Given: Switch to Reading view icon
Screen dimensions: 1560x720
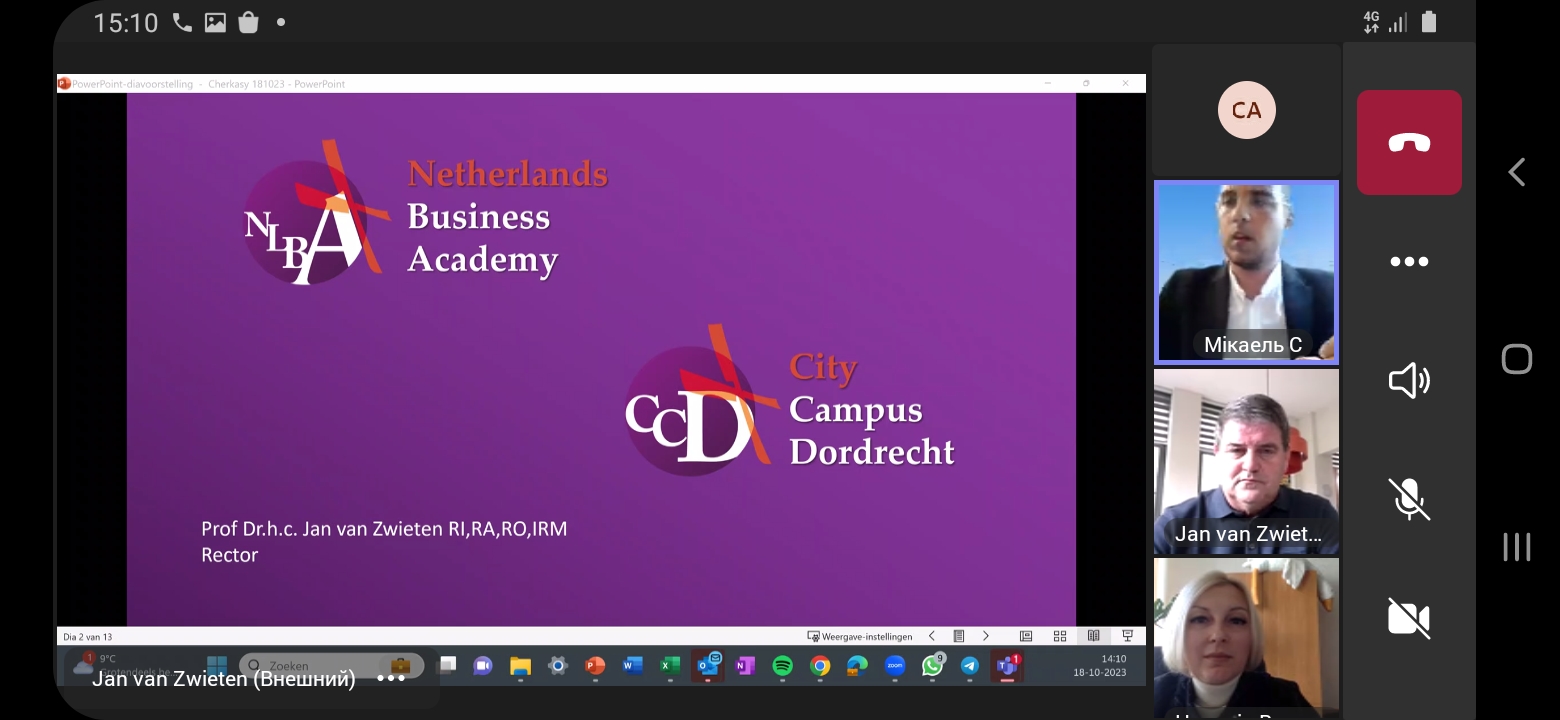Looking at the screenshot, I should coord(1094,636).
